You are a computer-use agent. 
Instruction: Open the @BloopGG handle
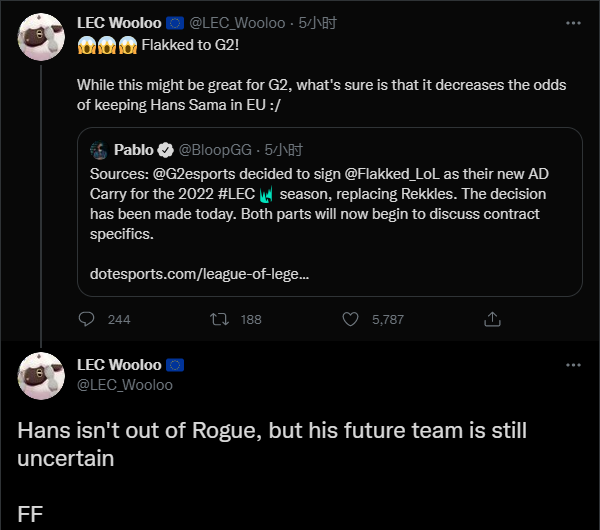pyautogui.click(x=215, y=150)
